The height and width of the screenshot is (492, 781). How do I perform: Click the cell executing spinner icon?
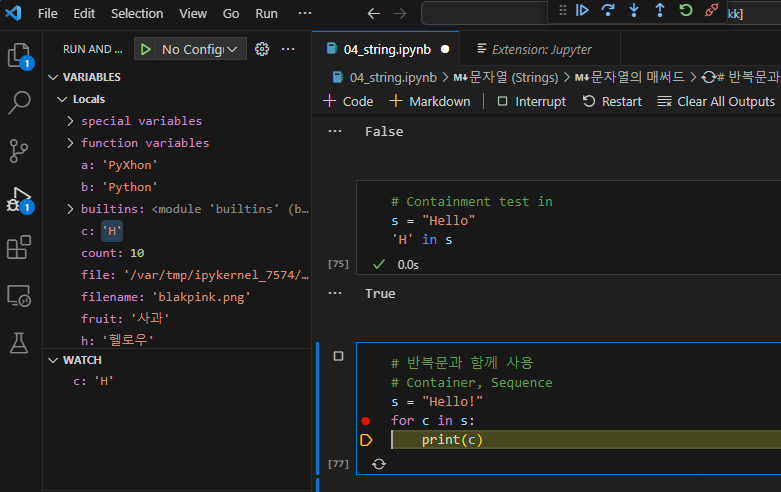(379, 464)
